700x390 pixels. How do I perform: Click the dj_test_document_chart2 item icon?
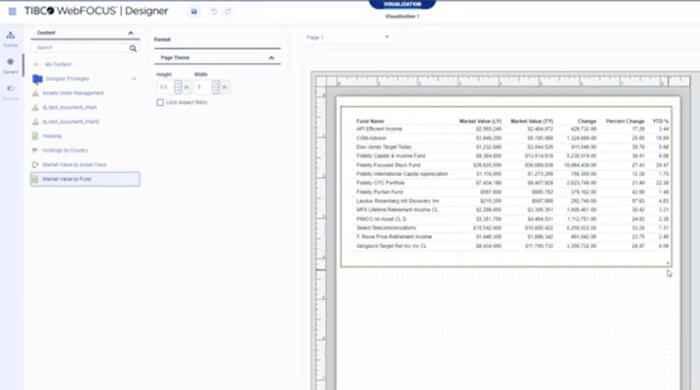(36, 121)
